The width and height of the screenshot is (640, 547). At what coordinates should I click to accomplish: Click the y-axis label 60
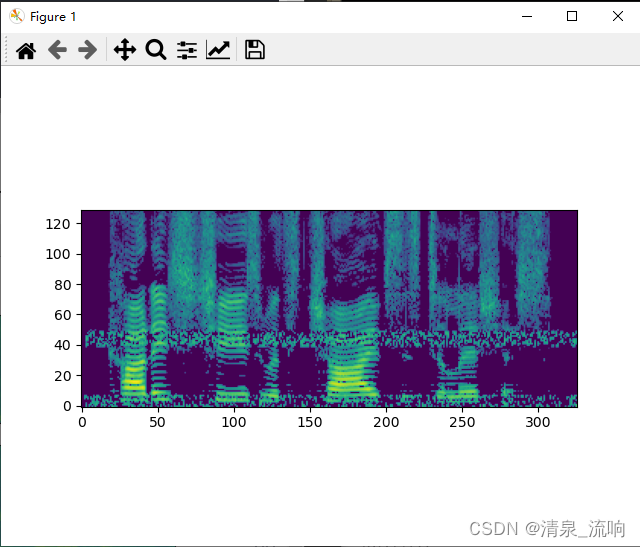tap(62, 315)
